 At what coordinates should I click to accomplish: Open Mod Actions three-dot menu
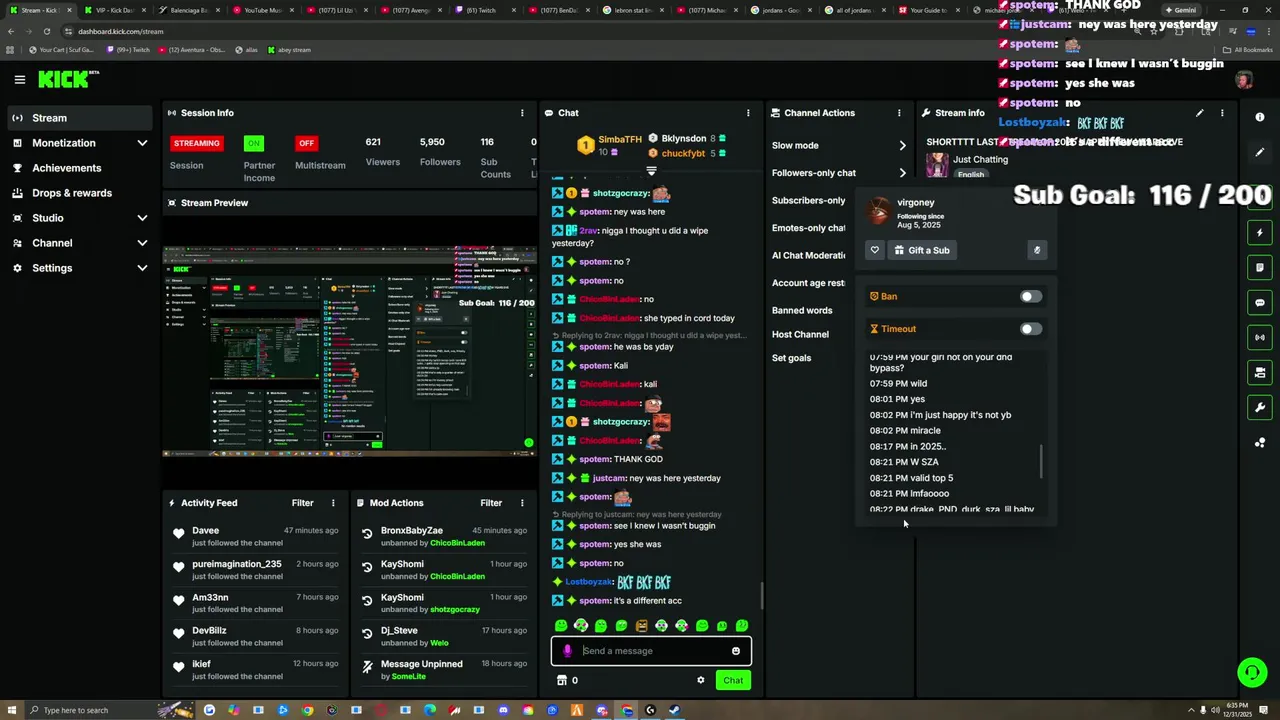click(x=522, y=503)
